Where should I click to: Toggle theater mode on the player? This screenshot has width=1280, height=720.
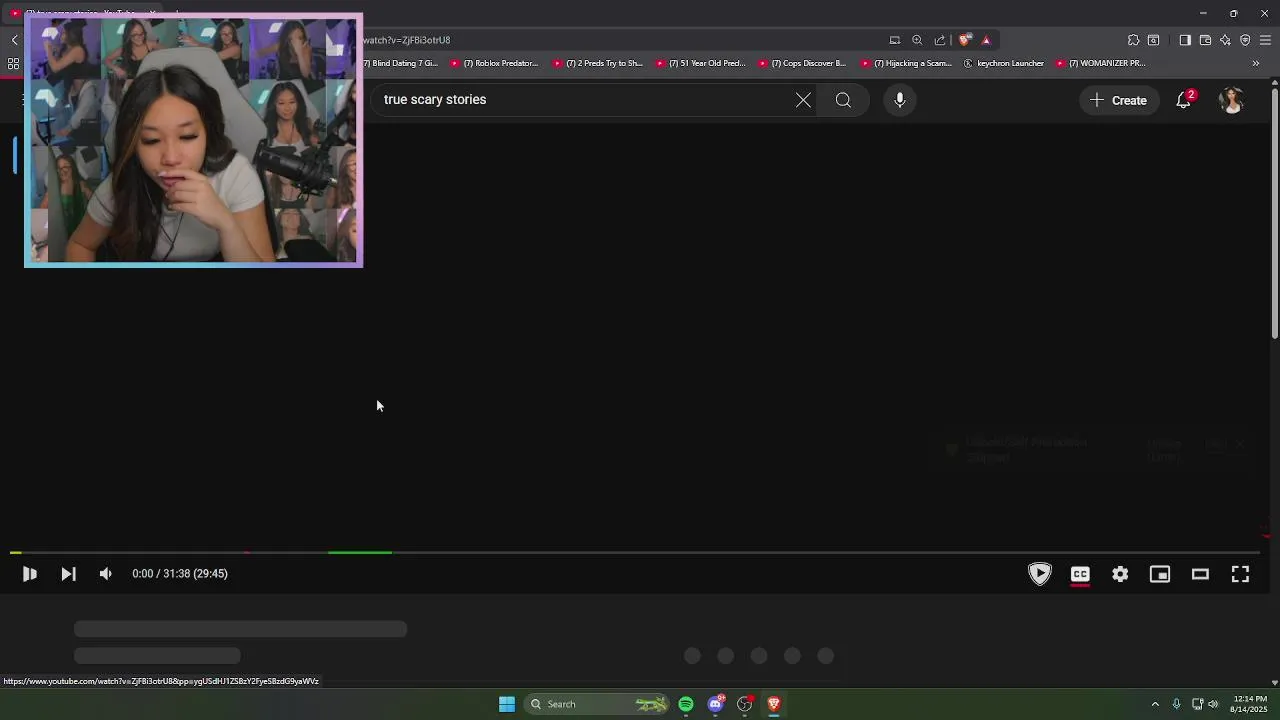[1200, 574]
